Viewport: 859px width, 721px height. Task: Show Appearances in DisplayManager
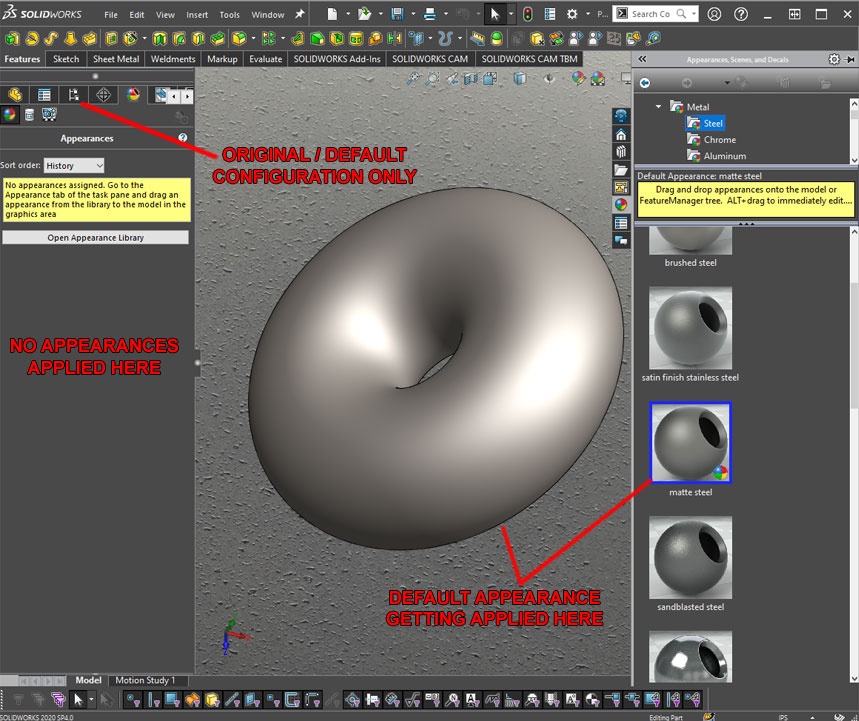[9, 115]
